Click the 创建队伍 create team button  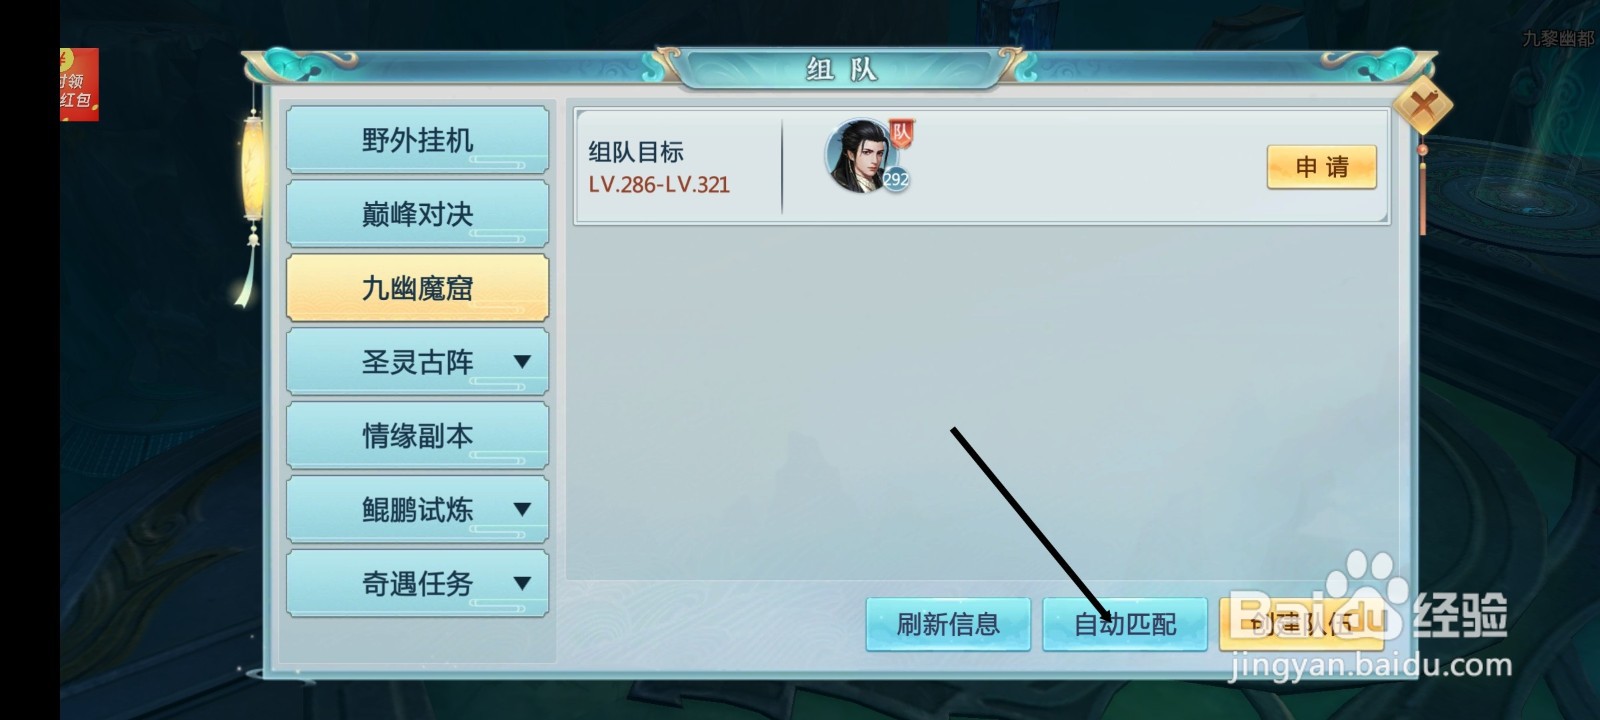pyautogui.click(x=1301, y=625)
